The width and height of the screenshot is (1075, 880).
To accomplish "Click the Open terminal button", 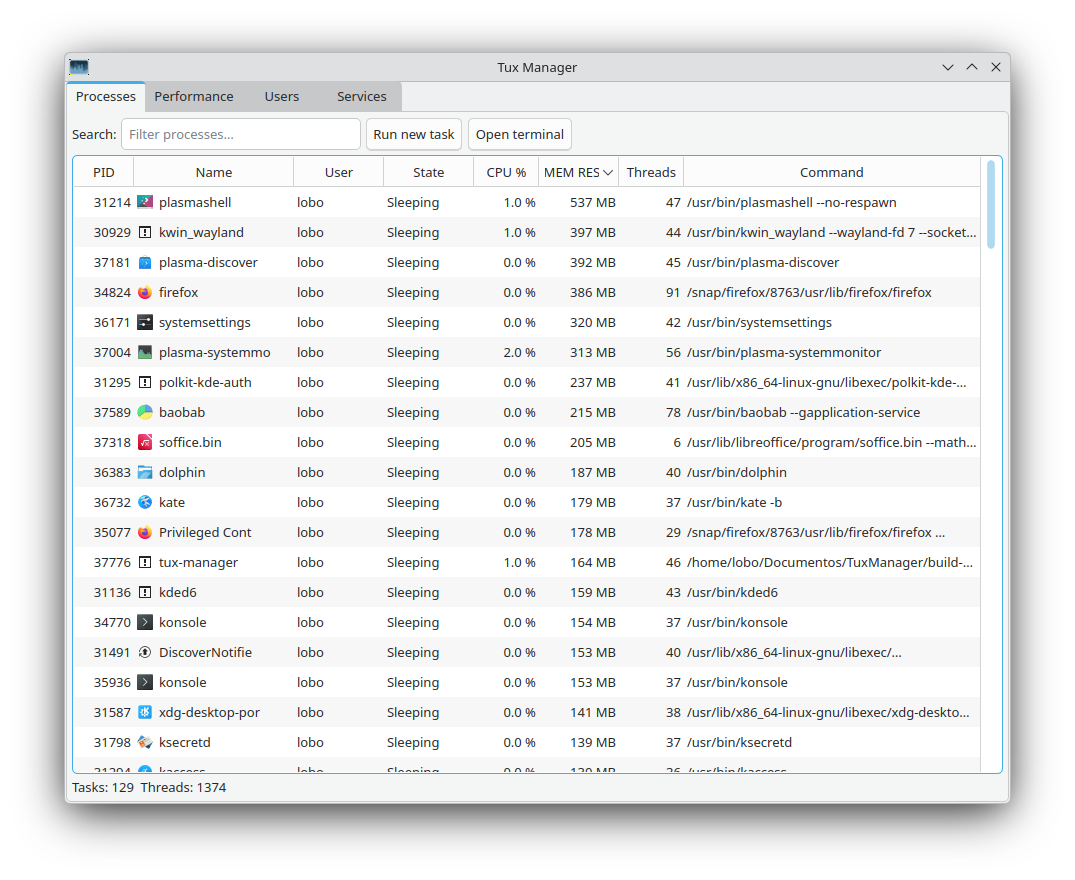I will point(520,134).
